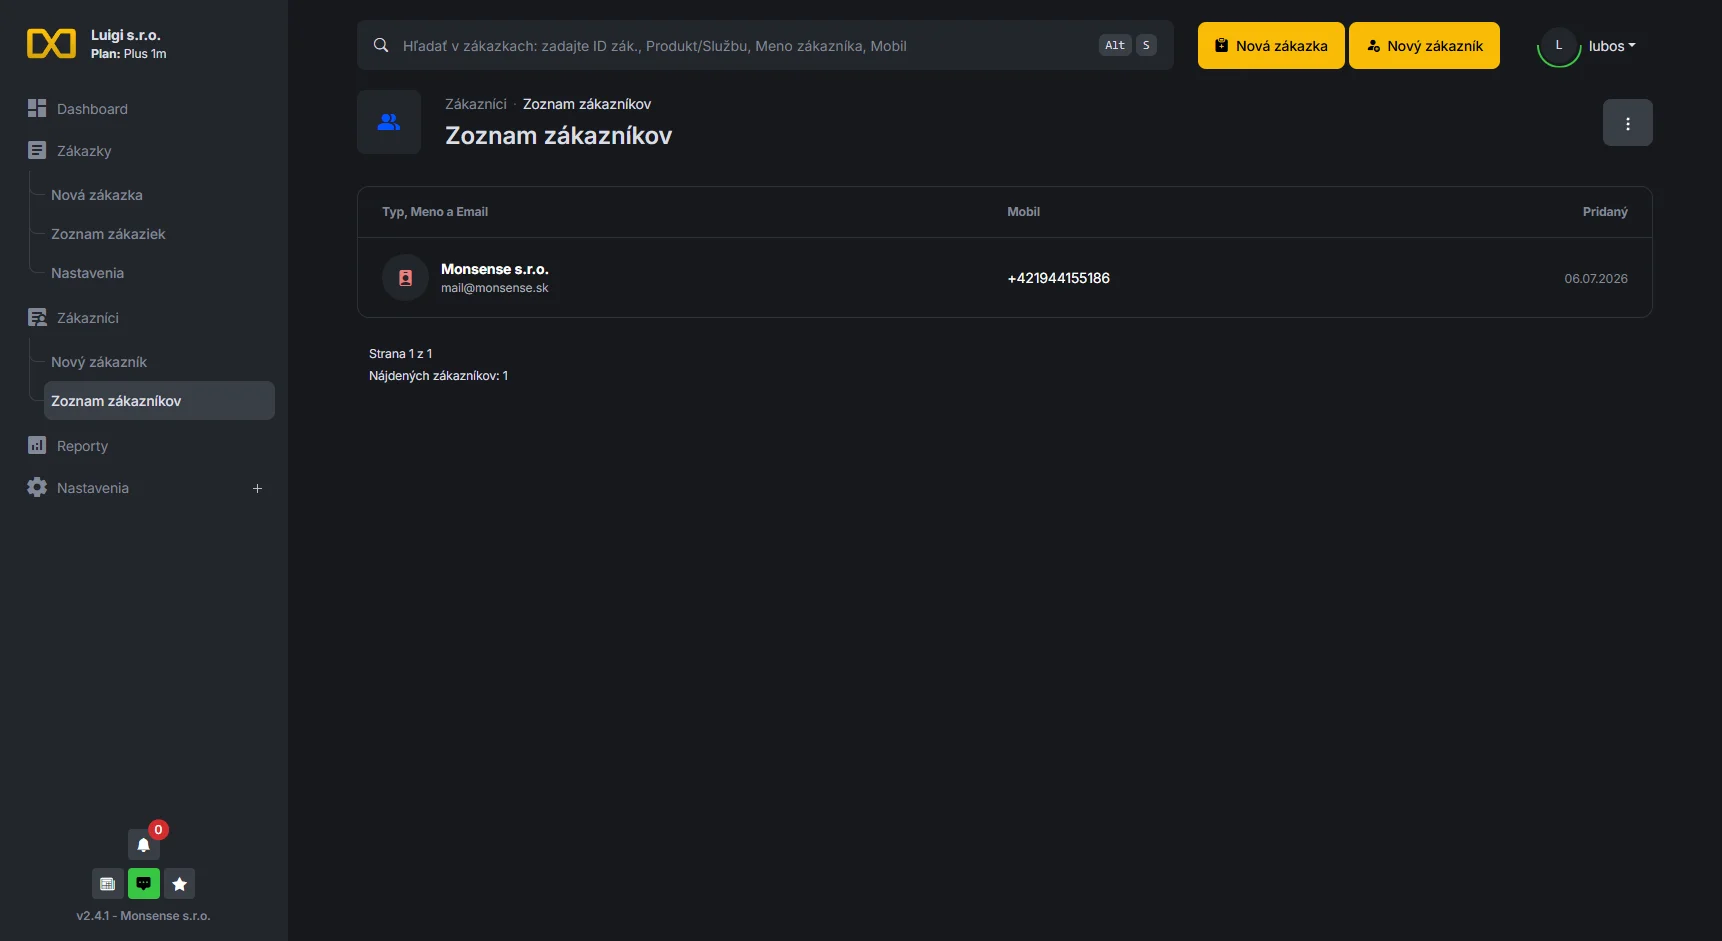Image resolution: width=1722 pixels, height=941 pixels.
Task: Expand Nastavenia with the plus sign
Action: coord(257,488)
